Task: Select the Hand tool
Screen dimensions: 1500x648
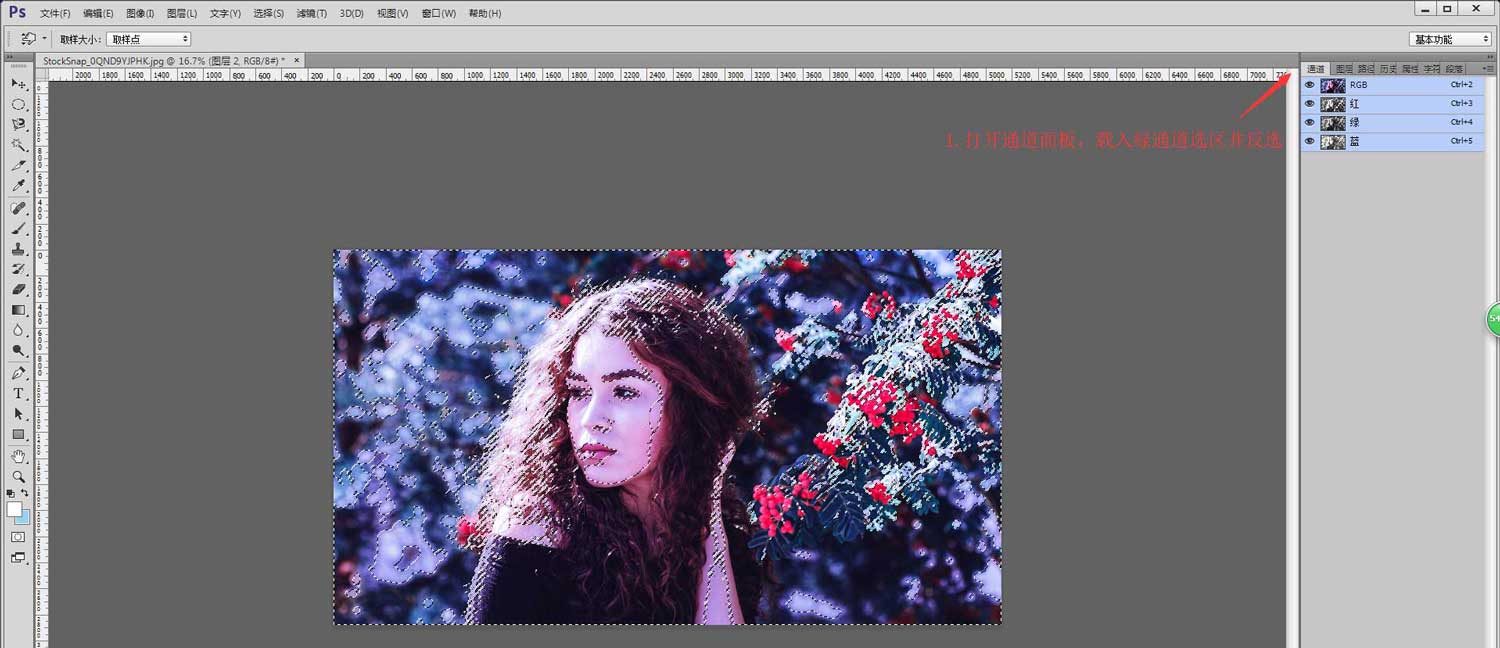Action: tap(18, 456)
